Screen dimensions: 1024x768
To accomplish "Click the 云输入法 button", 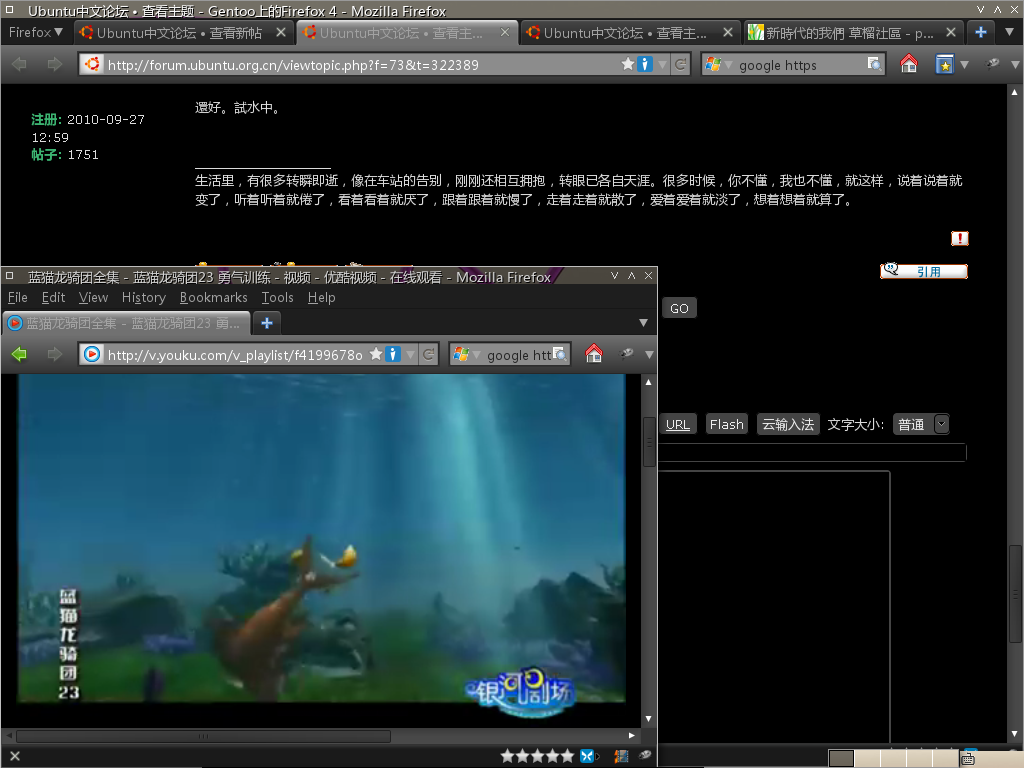I will pyautogui.click(x=788, y=424).
